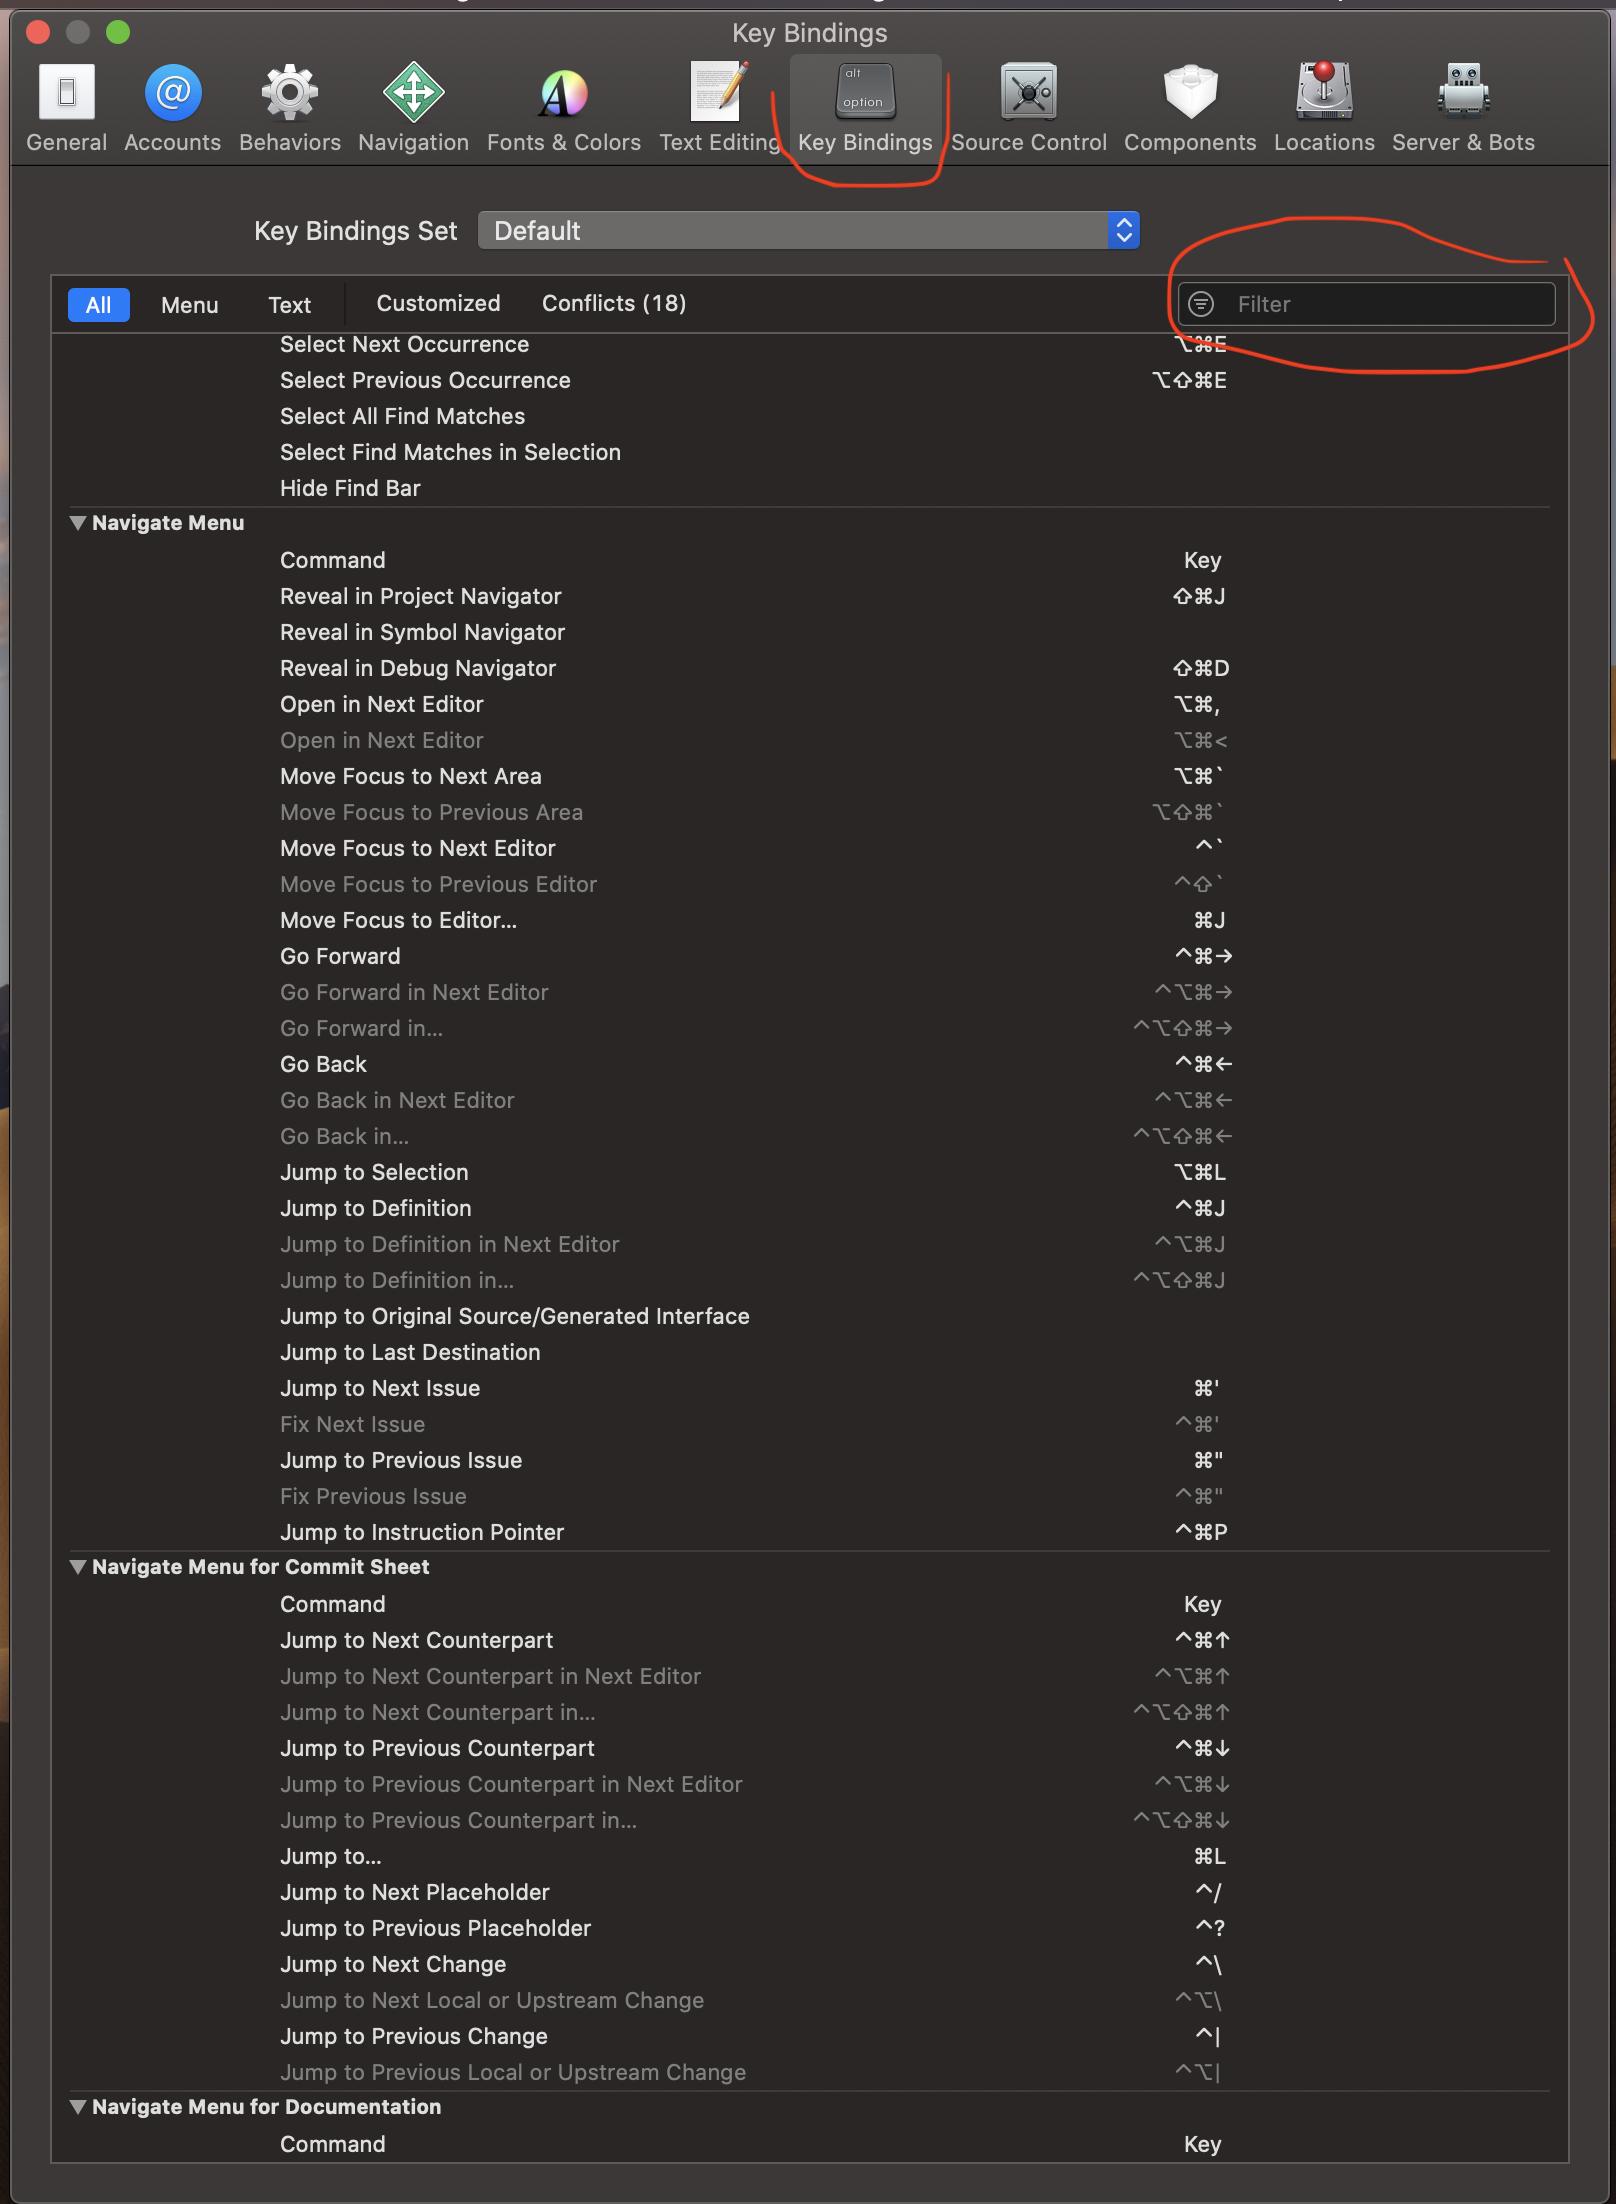
Task: Click the Filter search field
Action: tap(1366, 304)
